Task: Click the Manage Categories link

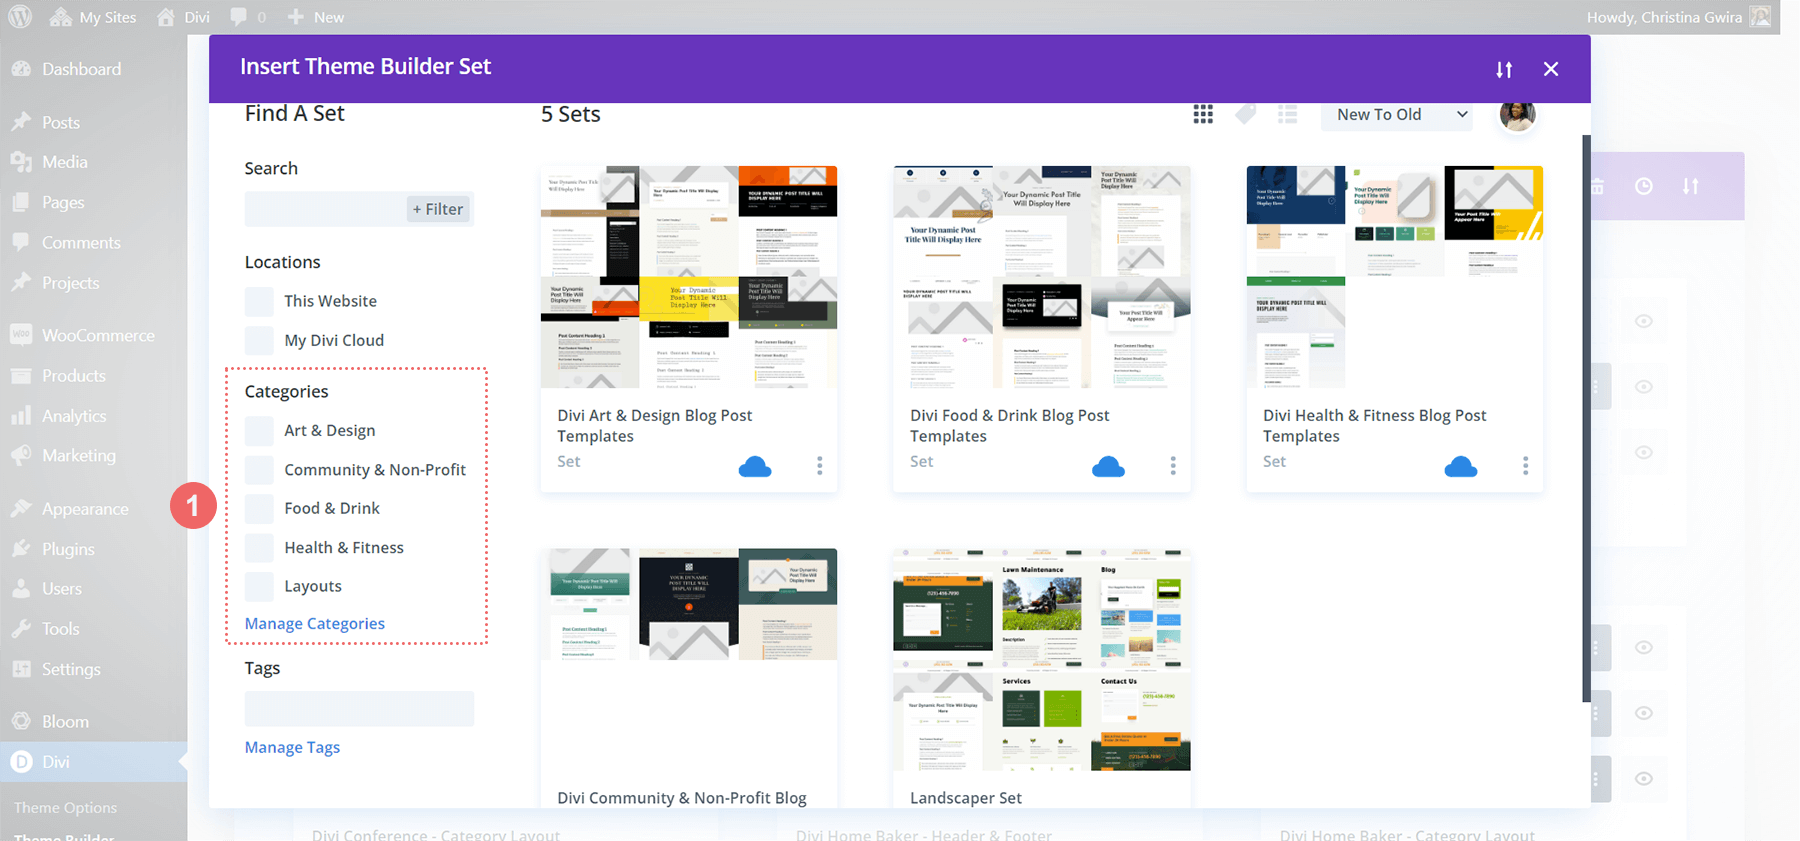Action: pyautogui.click(x=314, y=623)
